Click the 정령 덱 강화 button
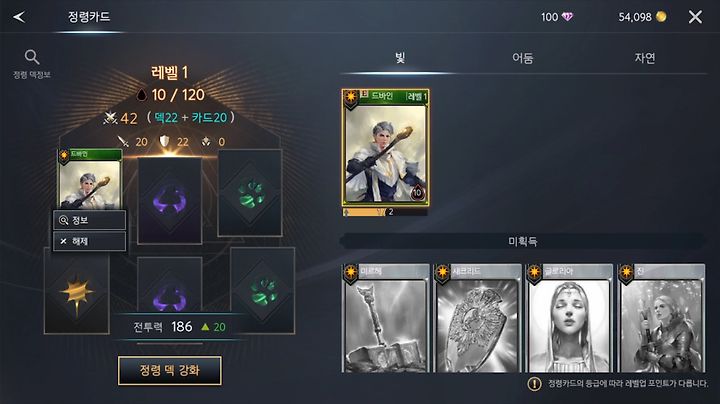Image resolution: width=720 pixels, height=404 pixels. pos(170,370)
